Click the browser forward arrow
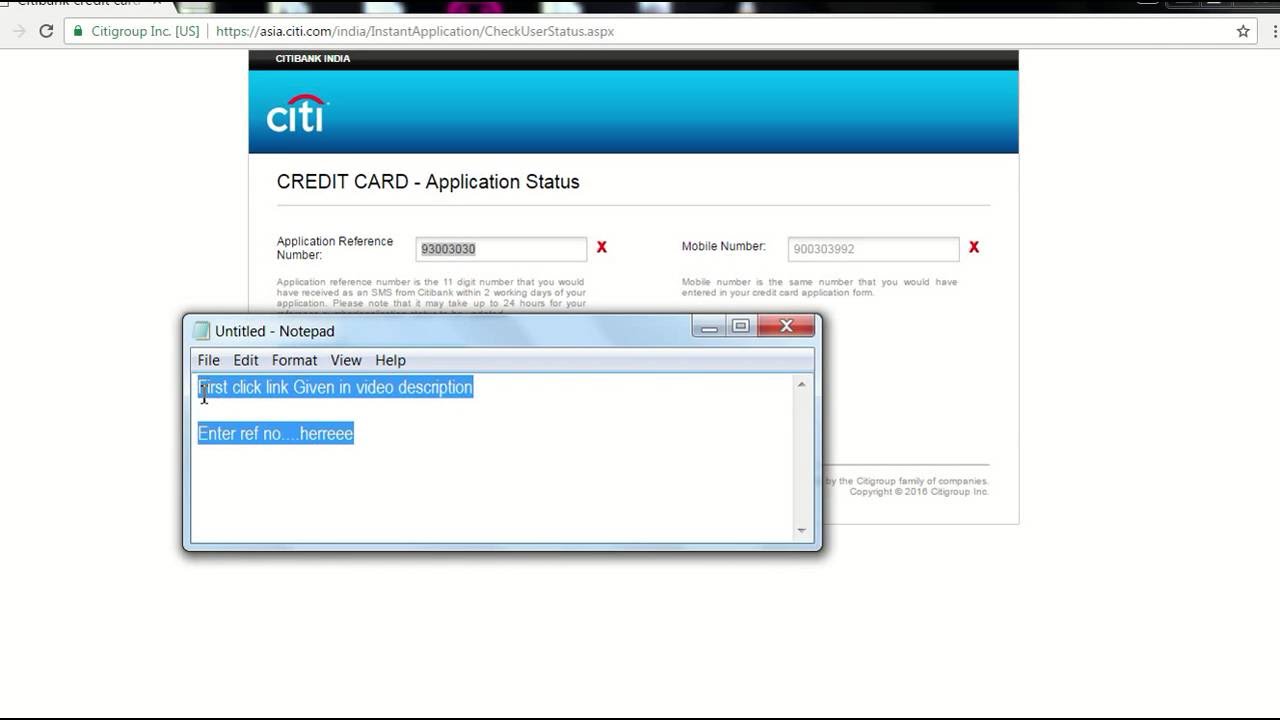Screen dimensions: 1280x720 pos(18,31)
